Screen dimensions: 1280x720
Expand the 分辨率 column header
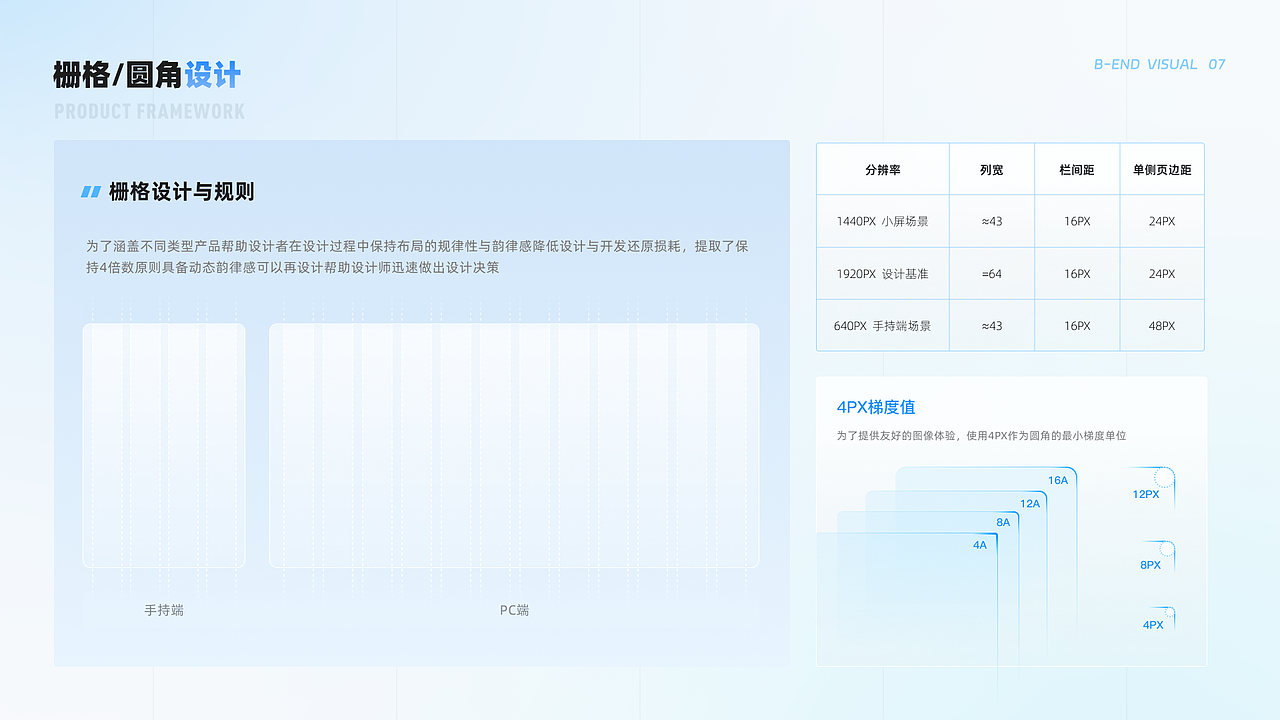(x=883, y=169)
